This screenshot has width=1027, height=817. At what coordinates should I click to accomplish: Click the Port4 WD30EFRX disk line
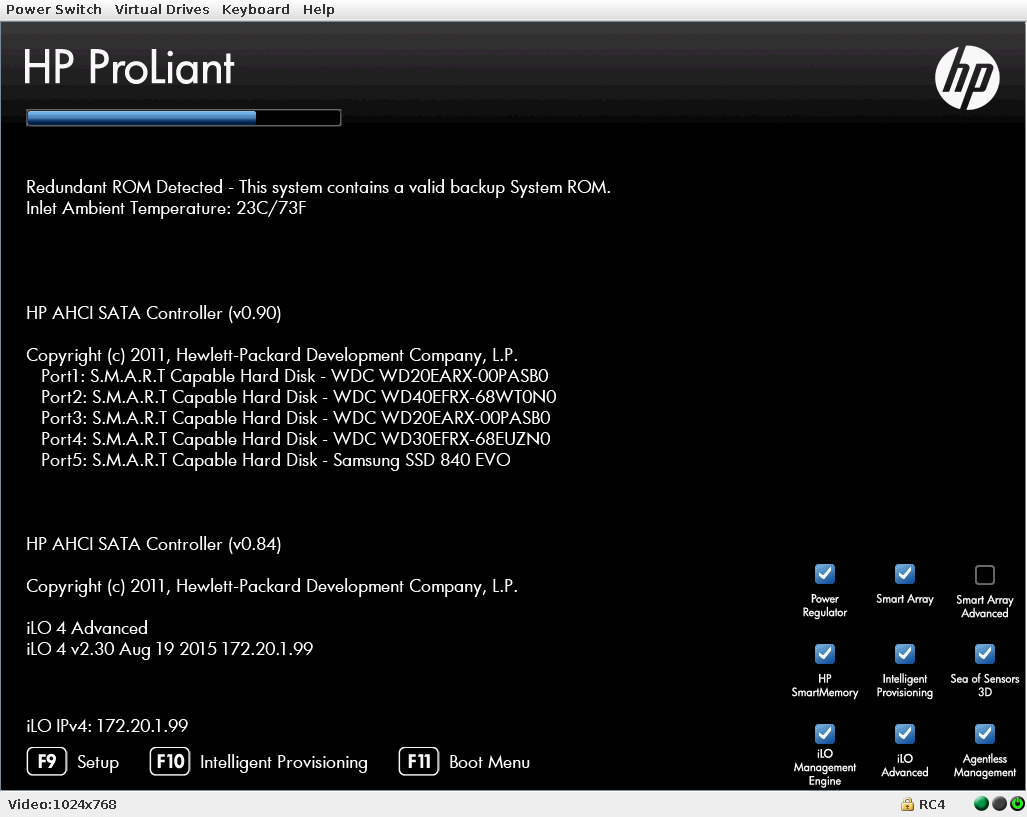[x=295, y=439]
